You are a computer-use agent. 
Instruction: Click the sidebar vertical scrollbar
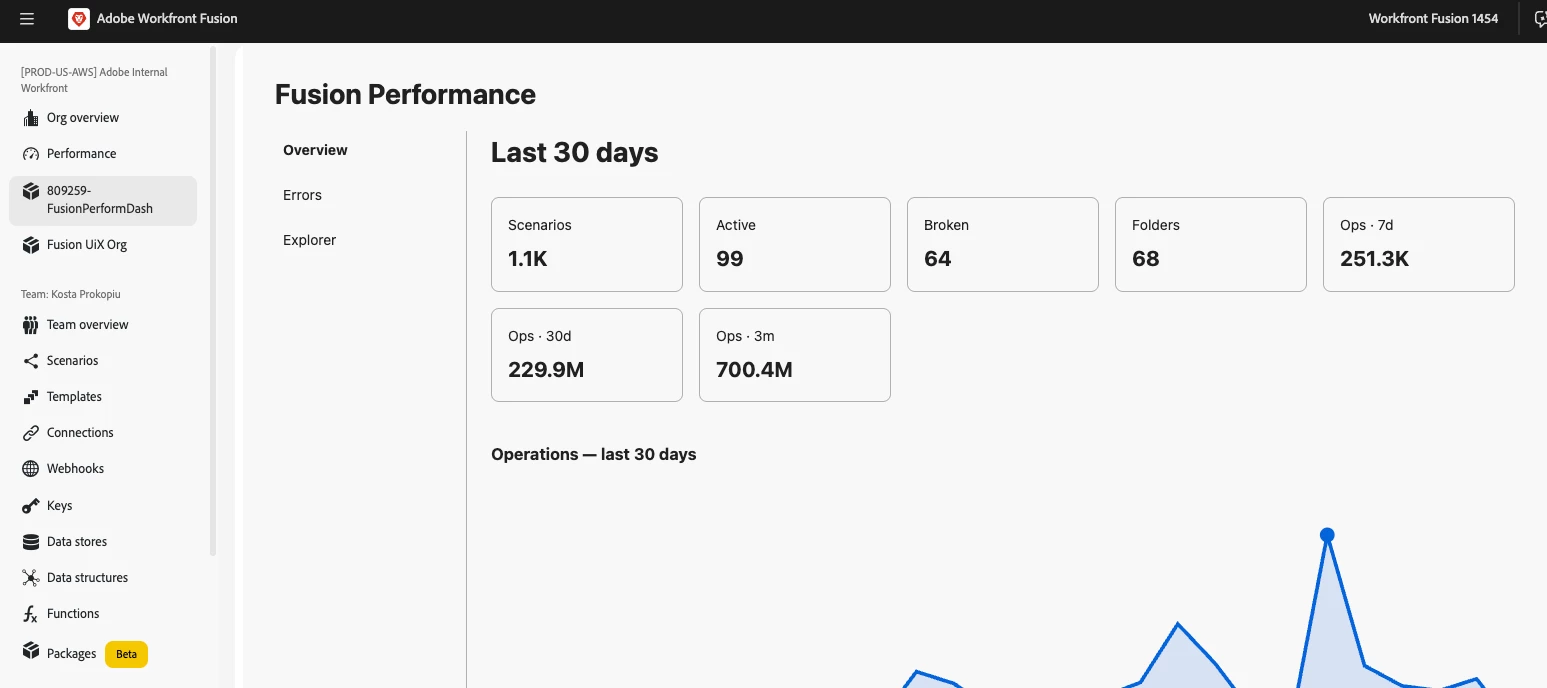[x=213, y=300]
